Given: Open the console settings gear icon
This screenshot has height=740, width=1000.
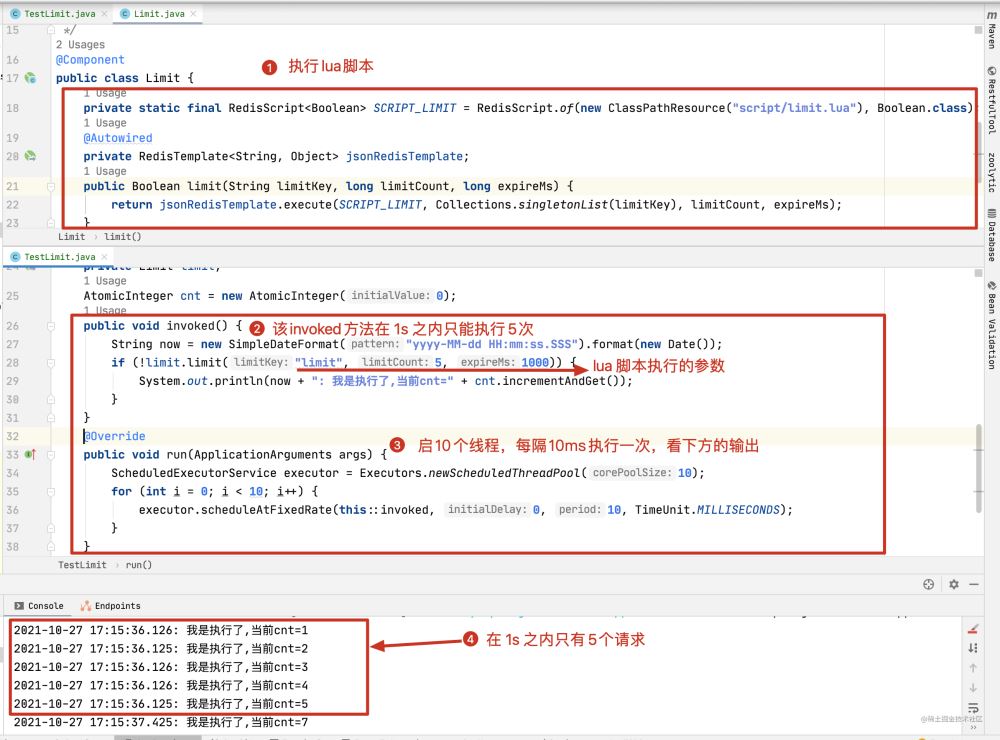Looking at the screenshot, I should pos(953,584).
